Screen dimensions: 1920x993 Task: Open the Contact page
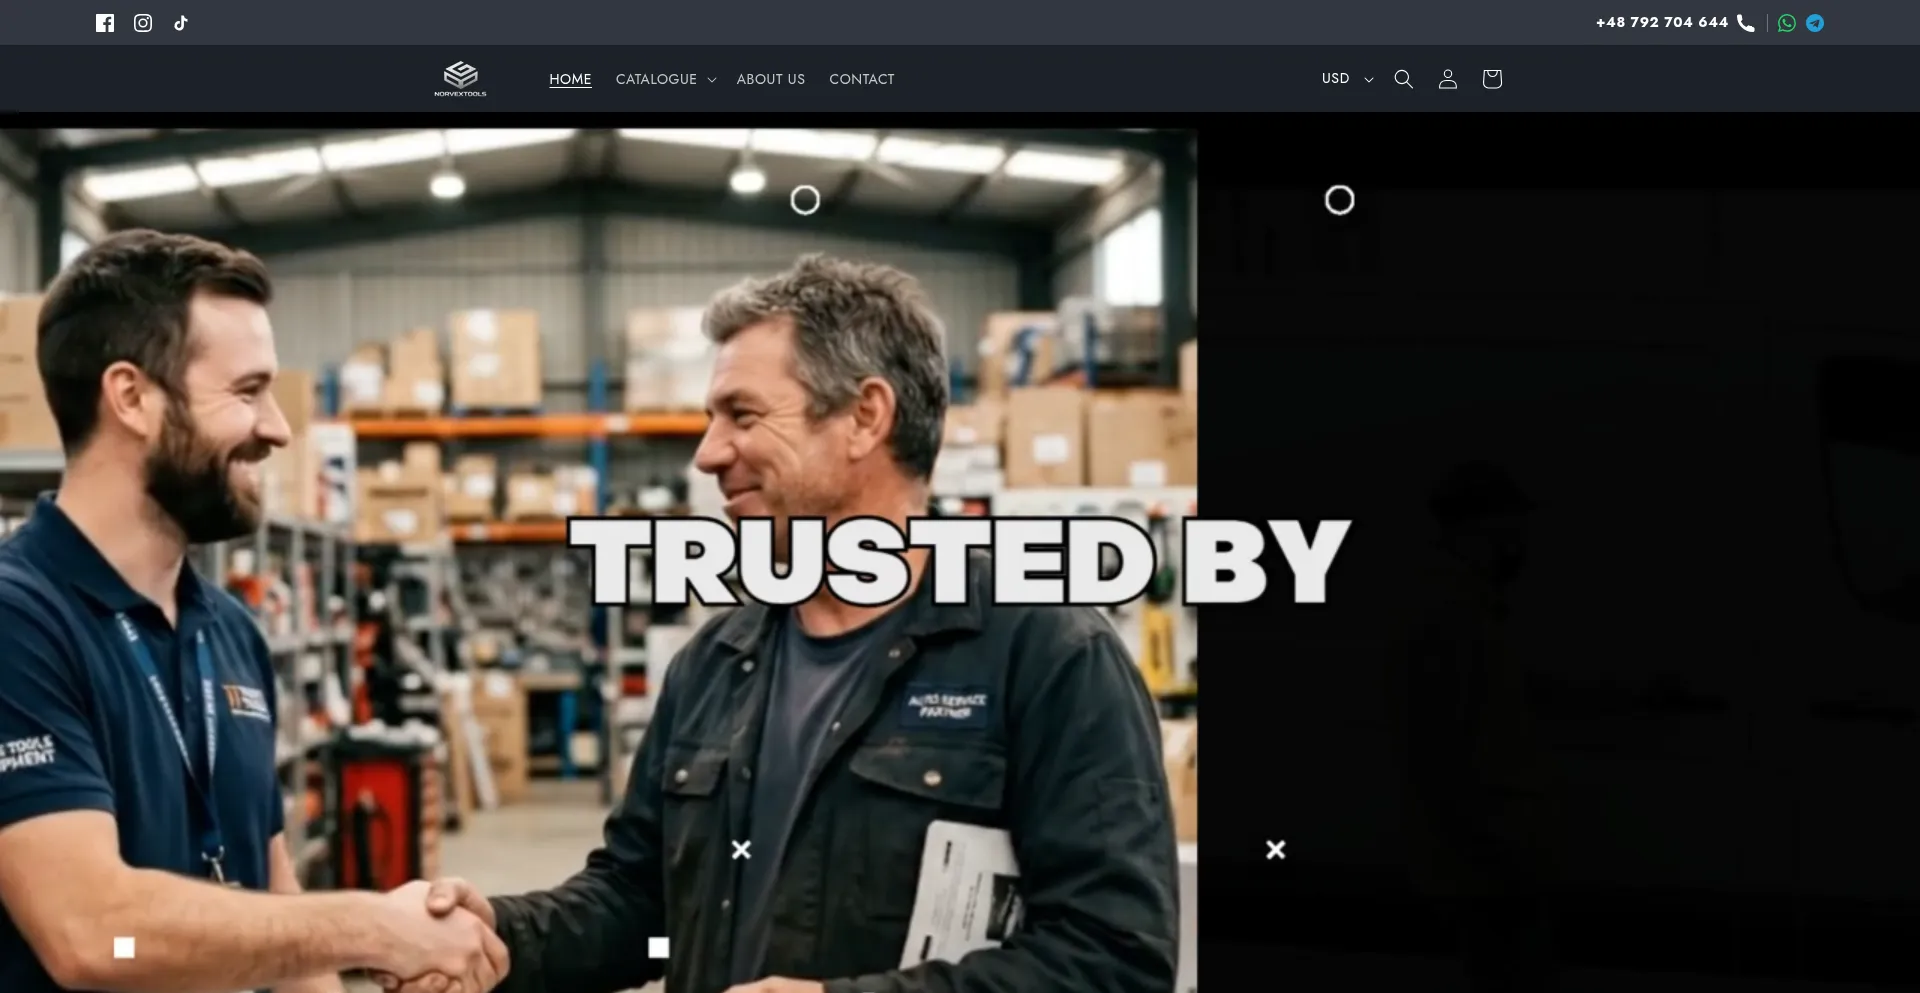click(x=862, y=79)
